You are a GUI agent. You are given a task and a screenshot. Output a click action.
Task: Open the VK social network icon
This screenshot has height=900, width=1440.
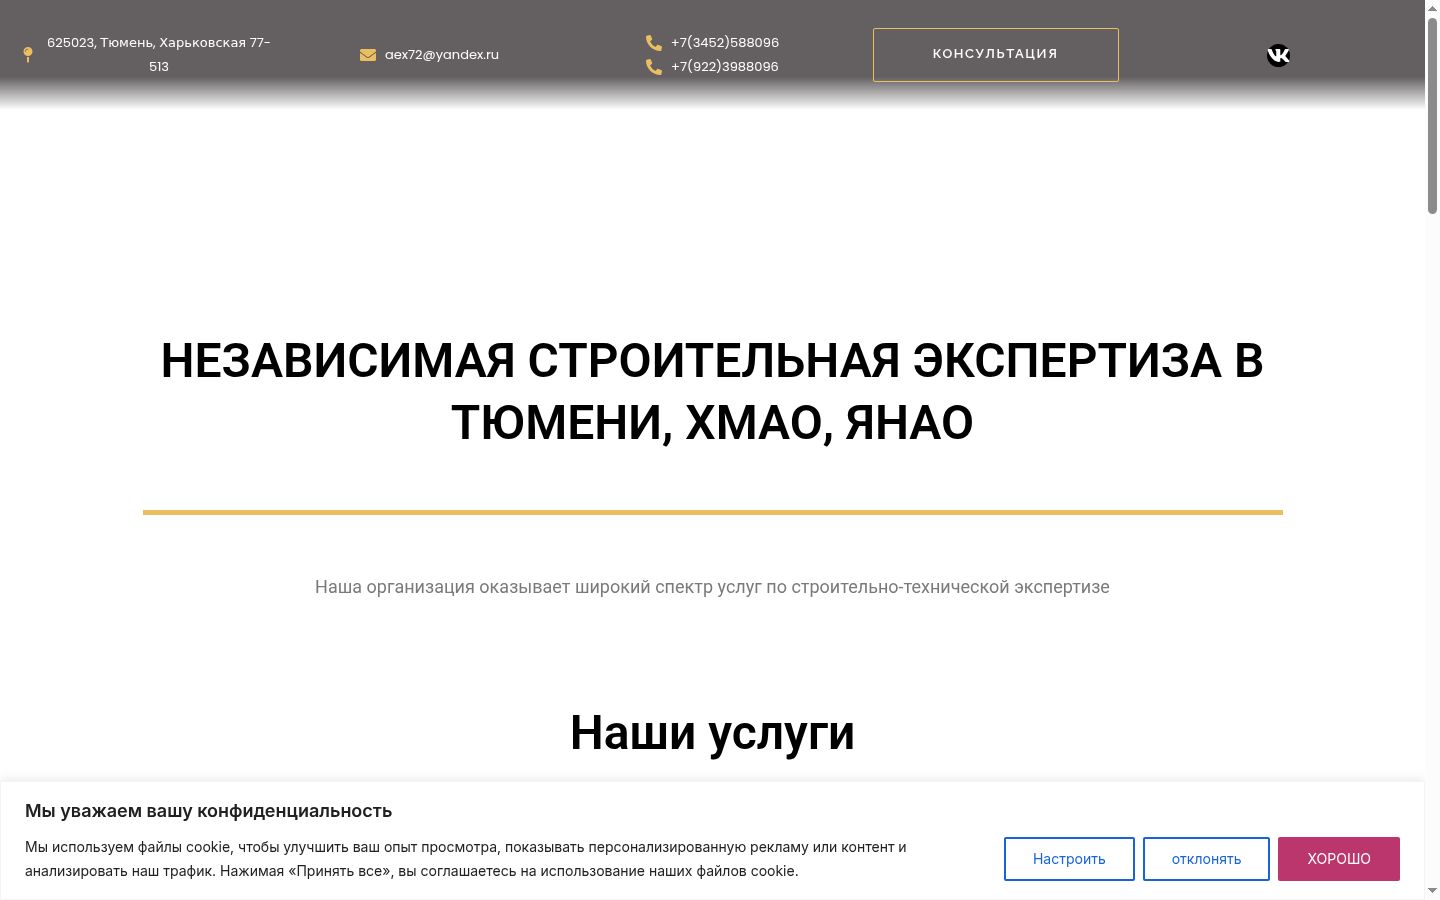coord(1278,55)
